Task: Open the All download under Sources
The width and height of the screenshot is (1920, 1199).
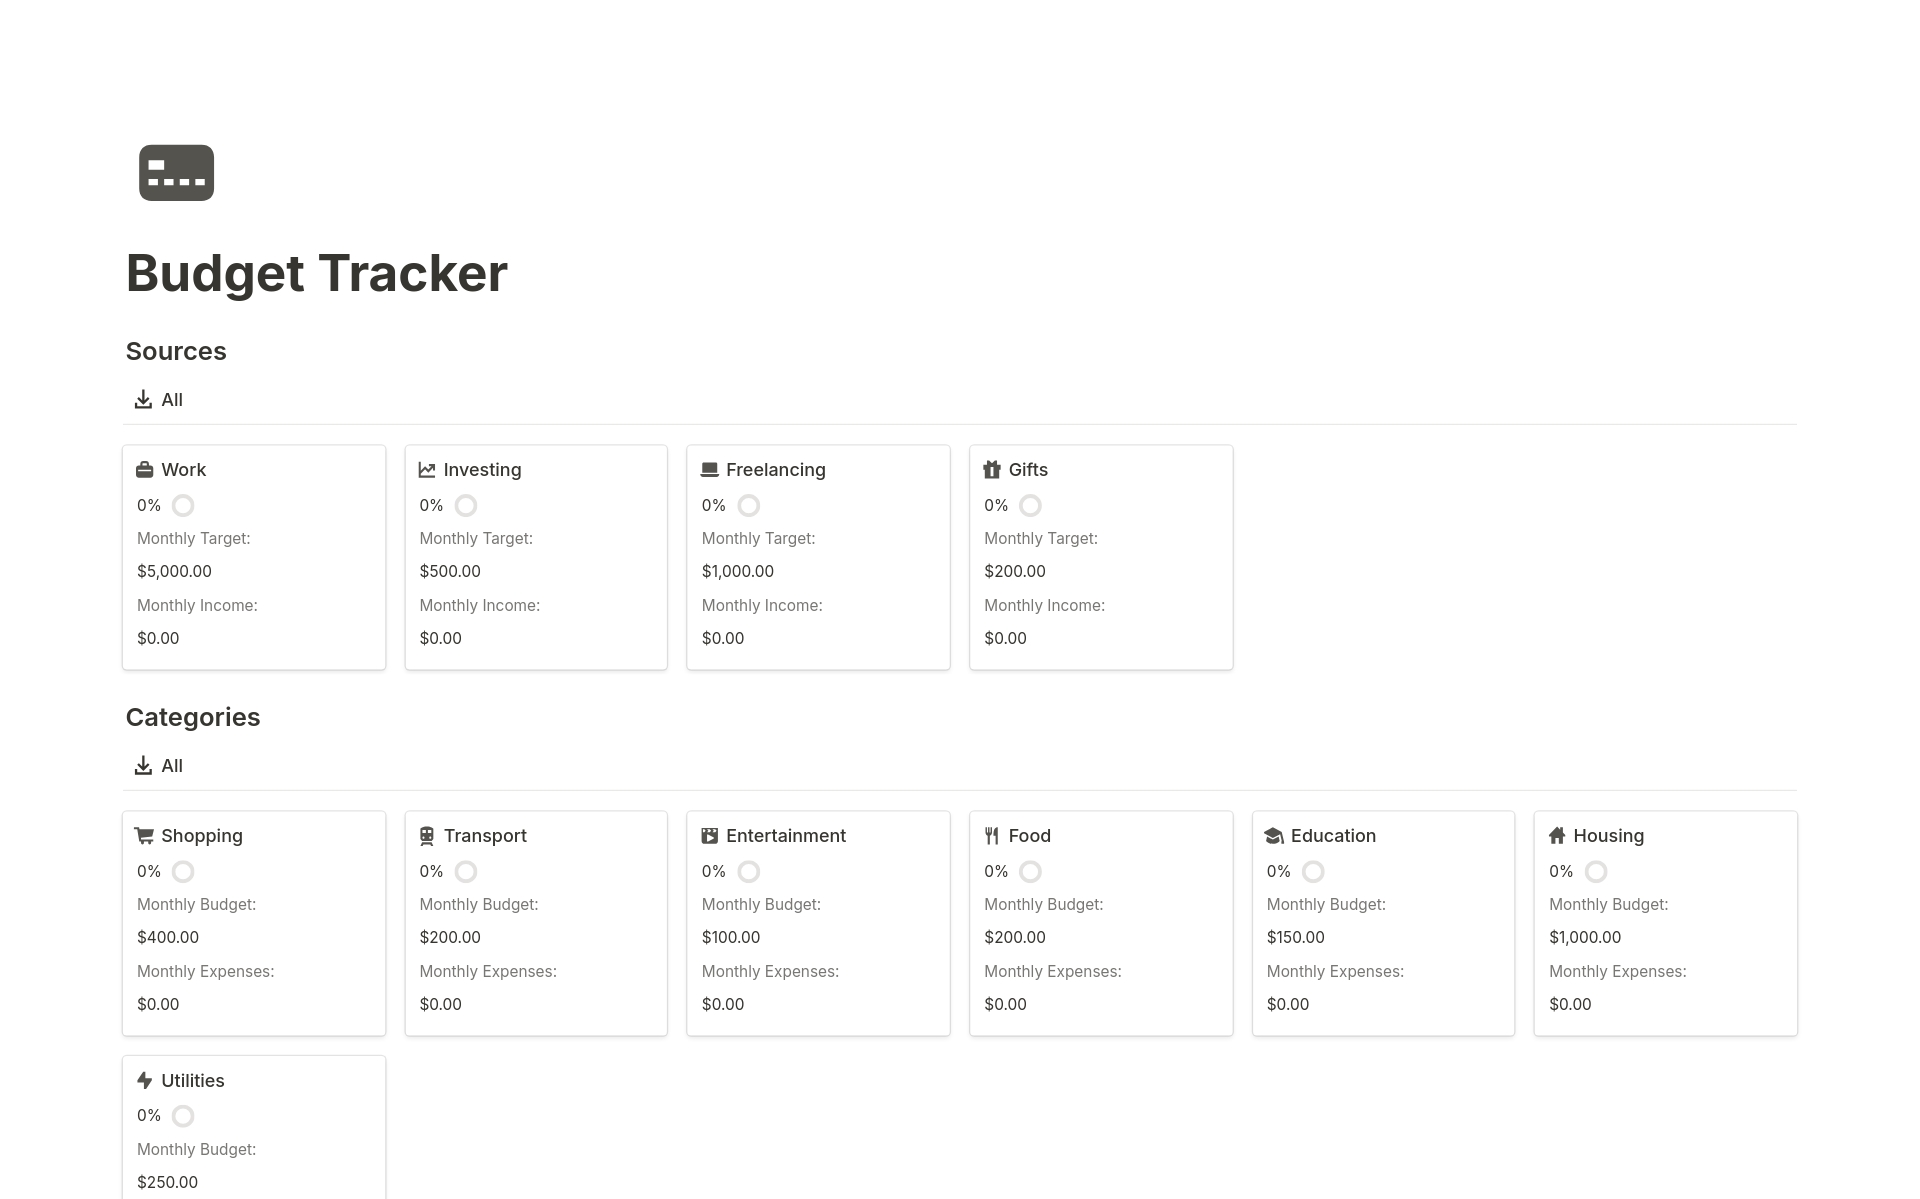Action: click(158, 399)
